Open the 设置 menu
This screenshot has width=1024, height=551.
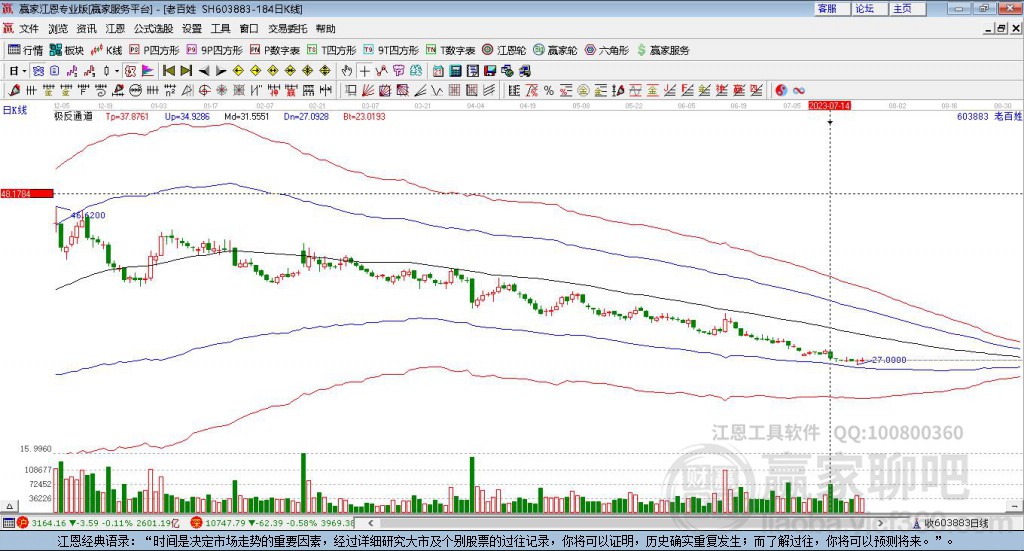tap(192, 29)
